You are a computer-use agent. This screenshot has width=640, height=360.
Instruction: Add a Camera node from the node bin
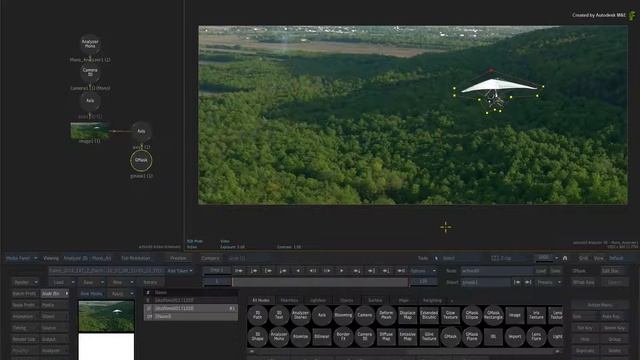[x=364, y=315]
